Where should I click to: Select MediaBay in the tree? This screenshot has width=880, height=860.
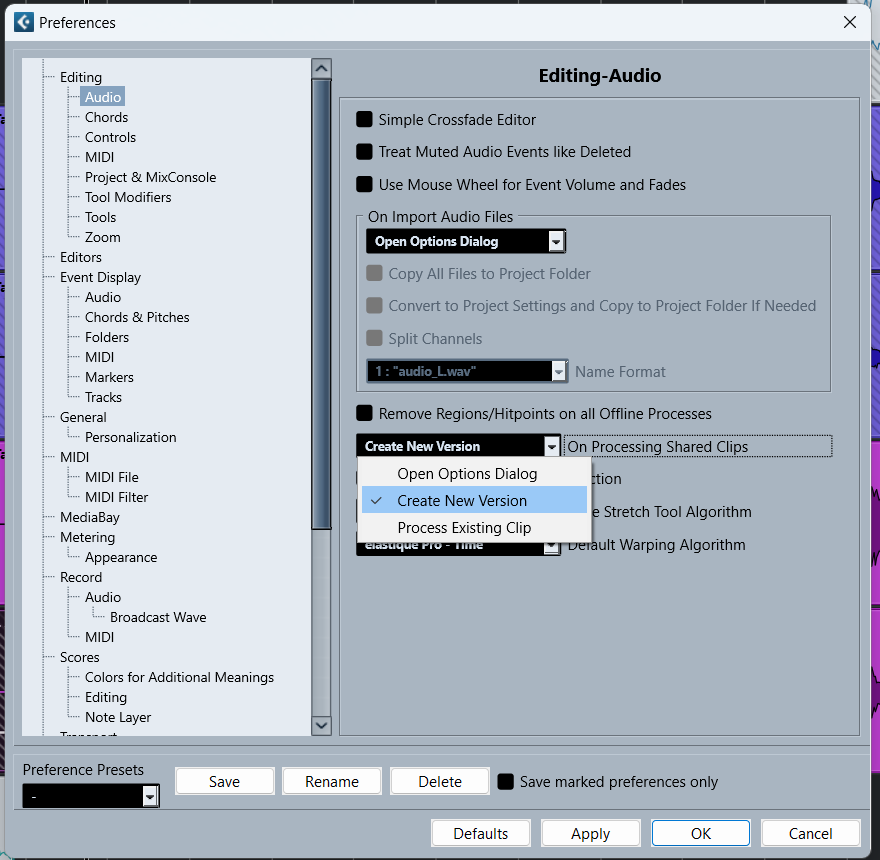(x=90, y=517)
